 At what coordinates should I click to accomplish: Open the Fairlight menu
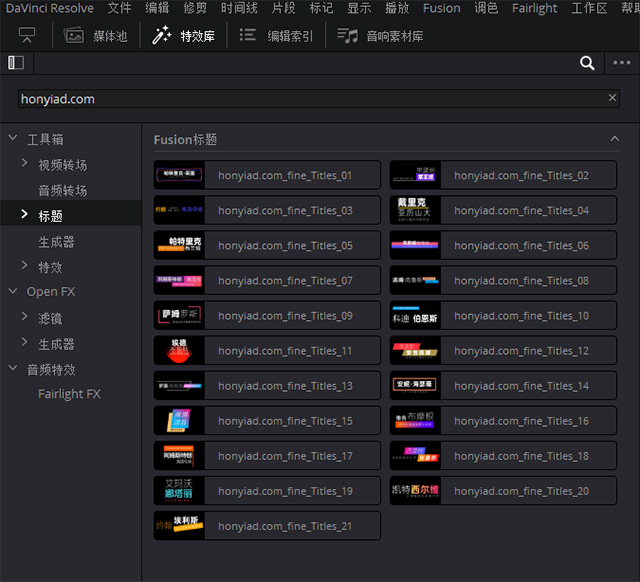[x=535, y=8]
